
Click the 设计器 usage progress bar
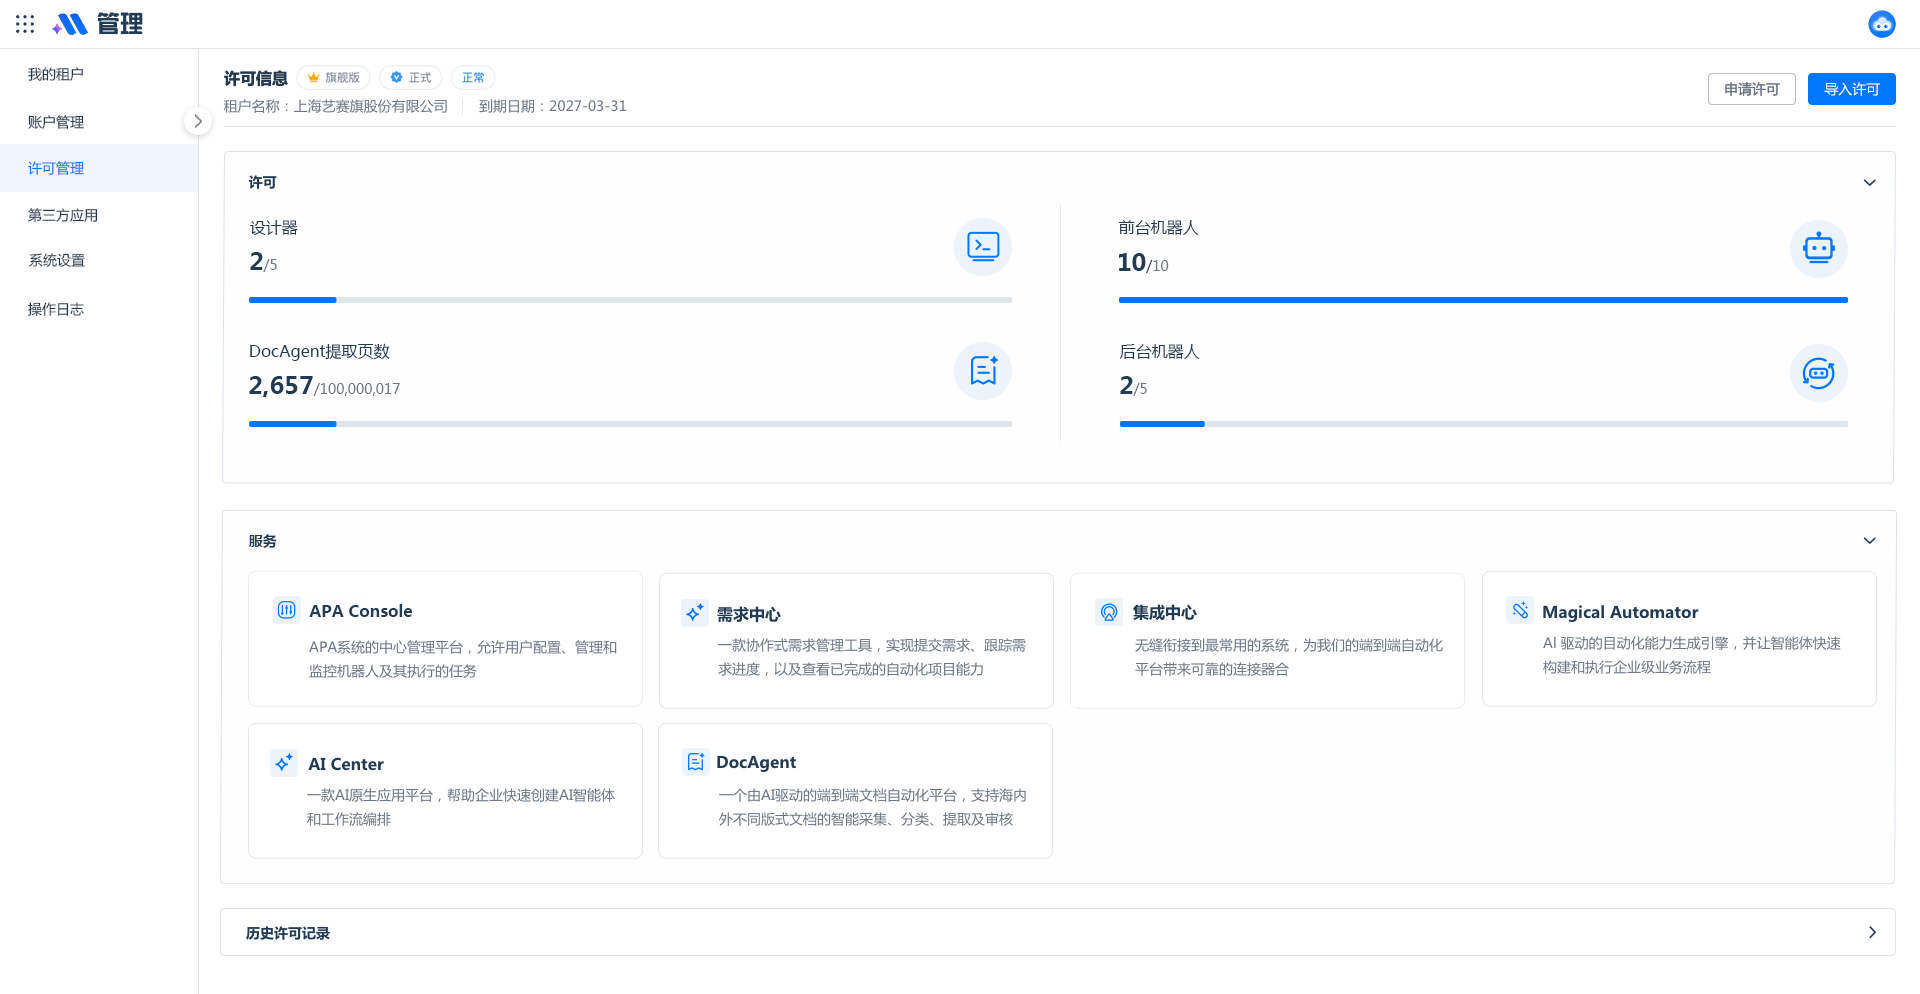point(630,300)
